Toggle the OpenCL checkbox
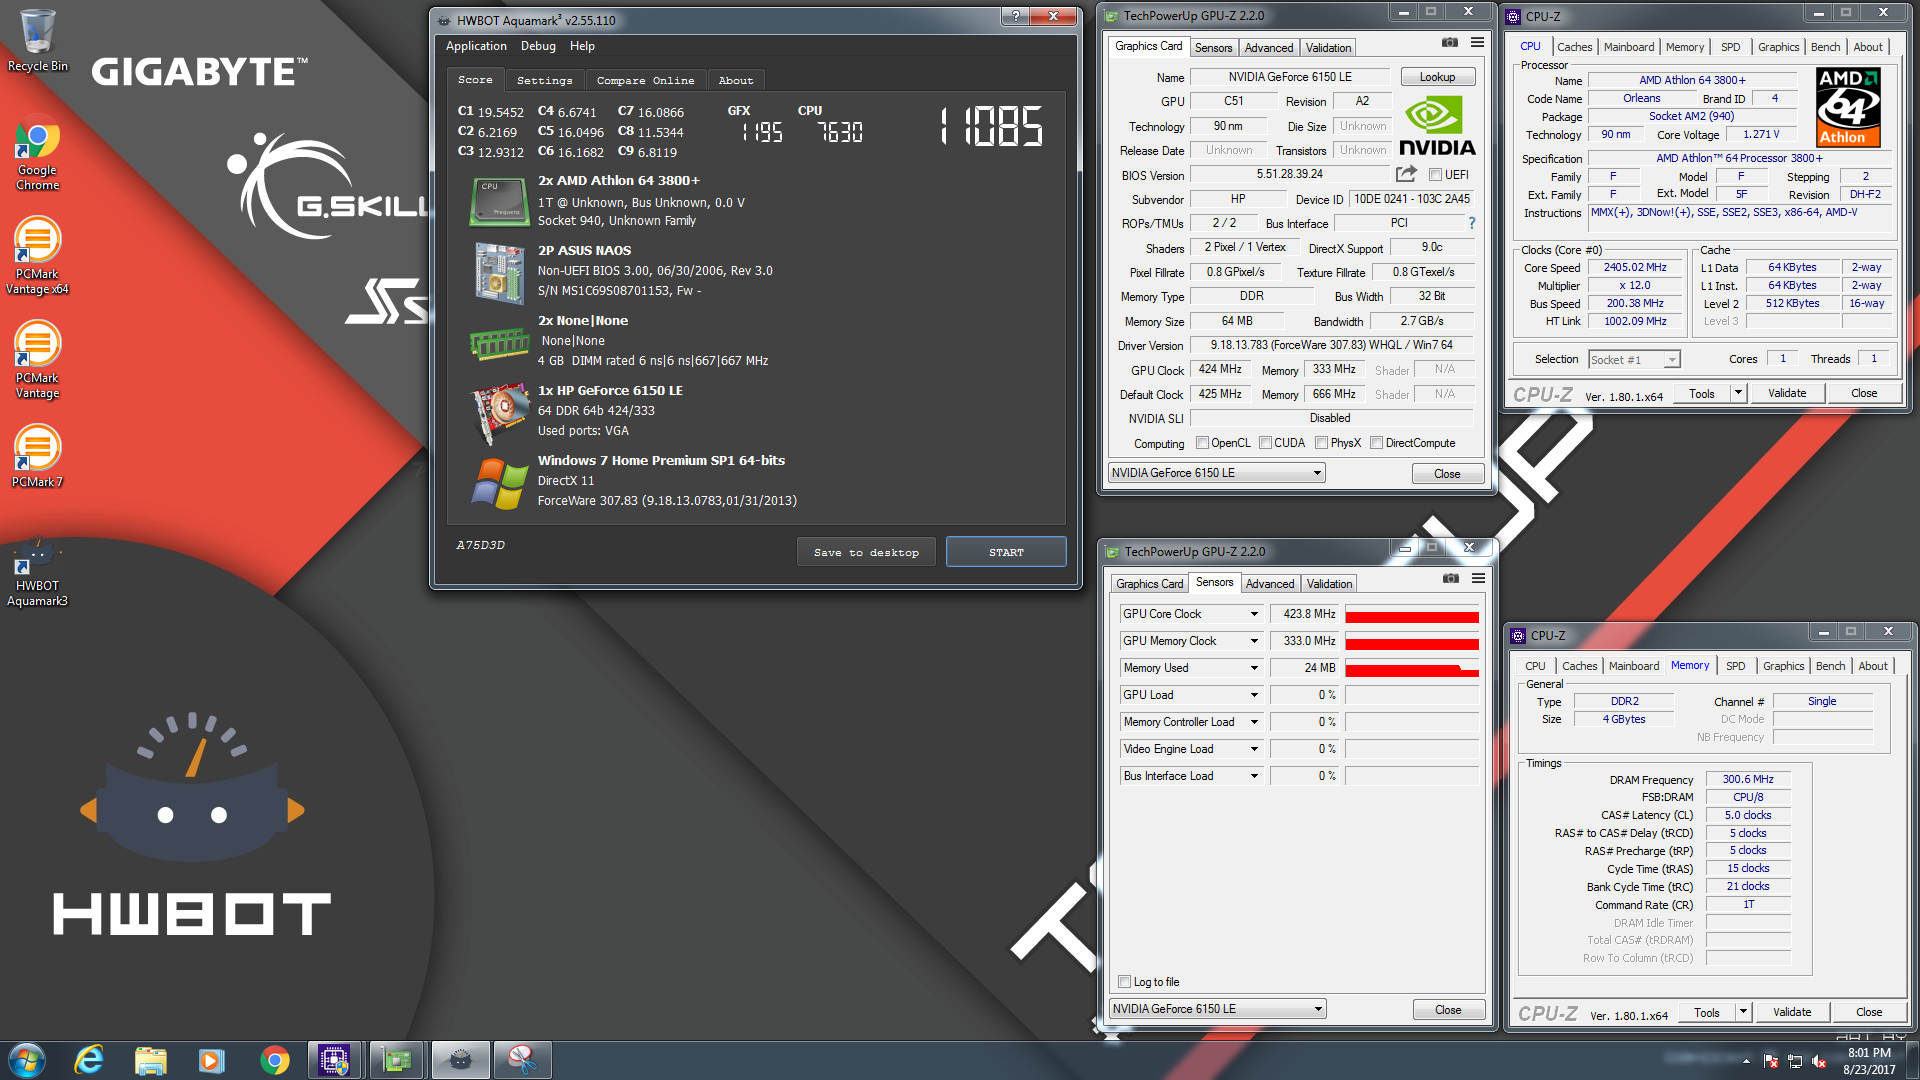The image size is (1920, 1080). click(x=1203, y=443)
